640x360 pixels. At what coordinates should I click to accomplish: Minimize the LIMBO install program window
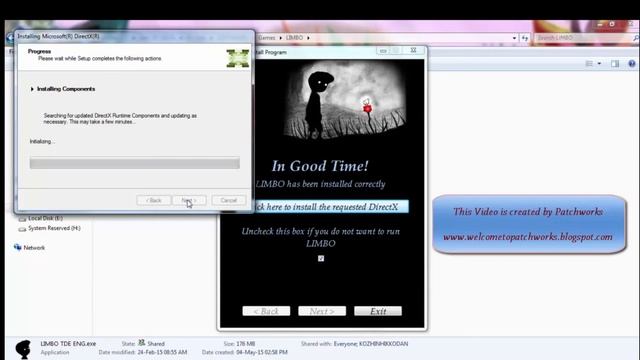(x=383, y=51)
